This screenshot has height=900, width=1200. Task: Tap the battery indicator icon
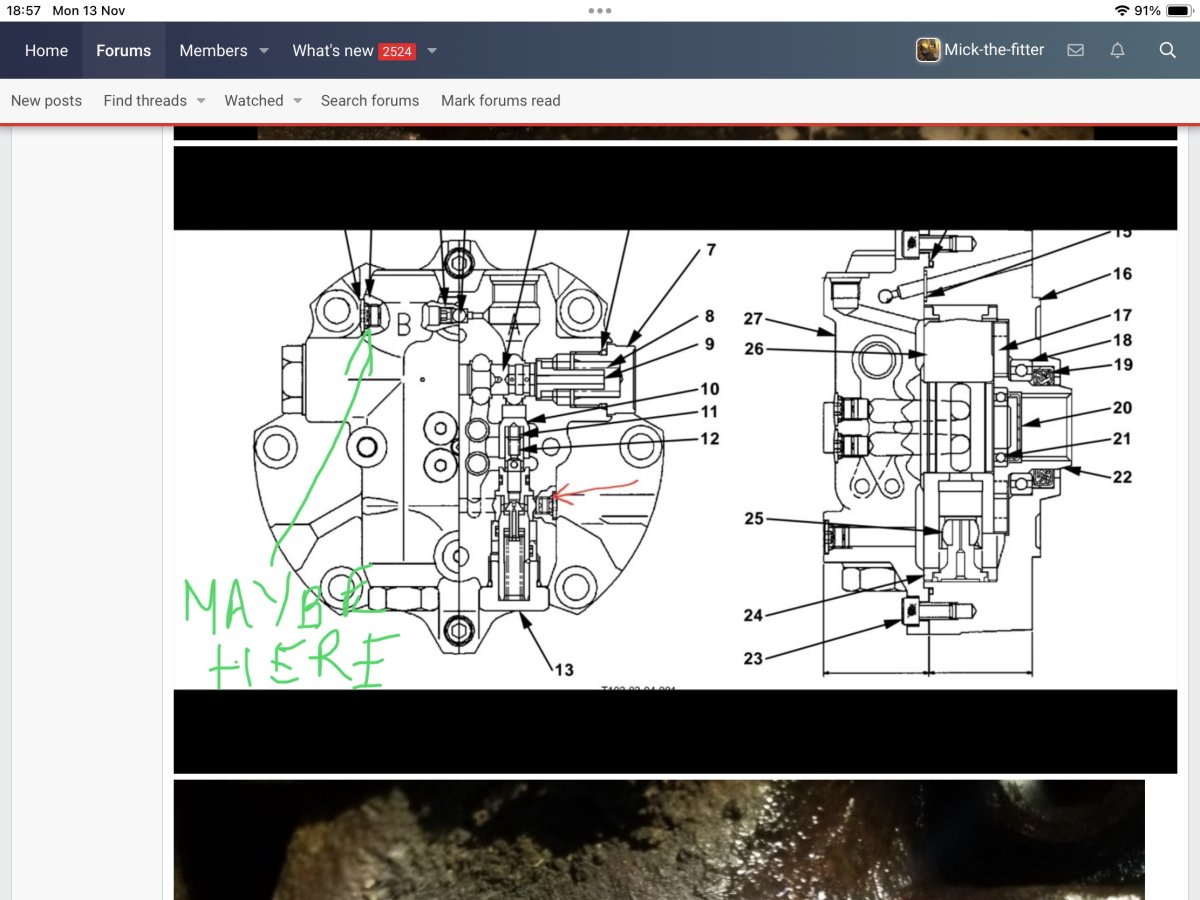(x=1180, y=10)
